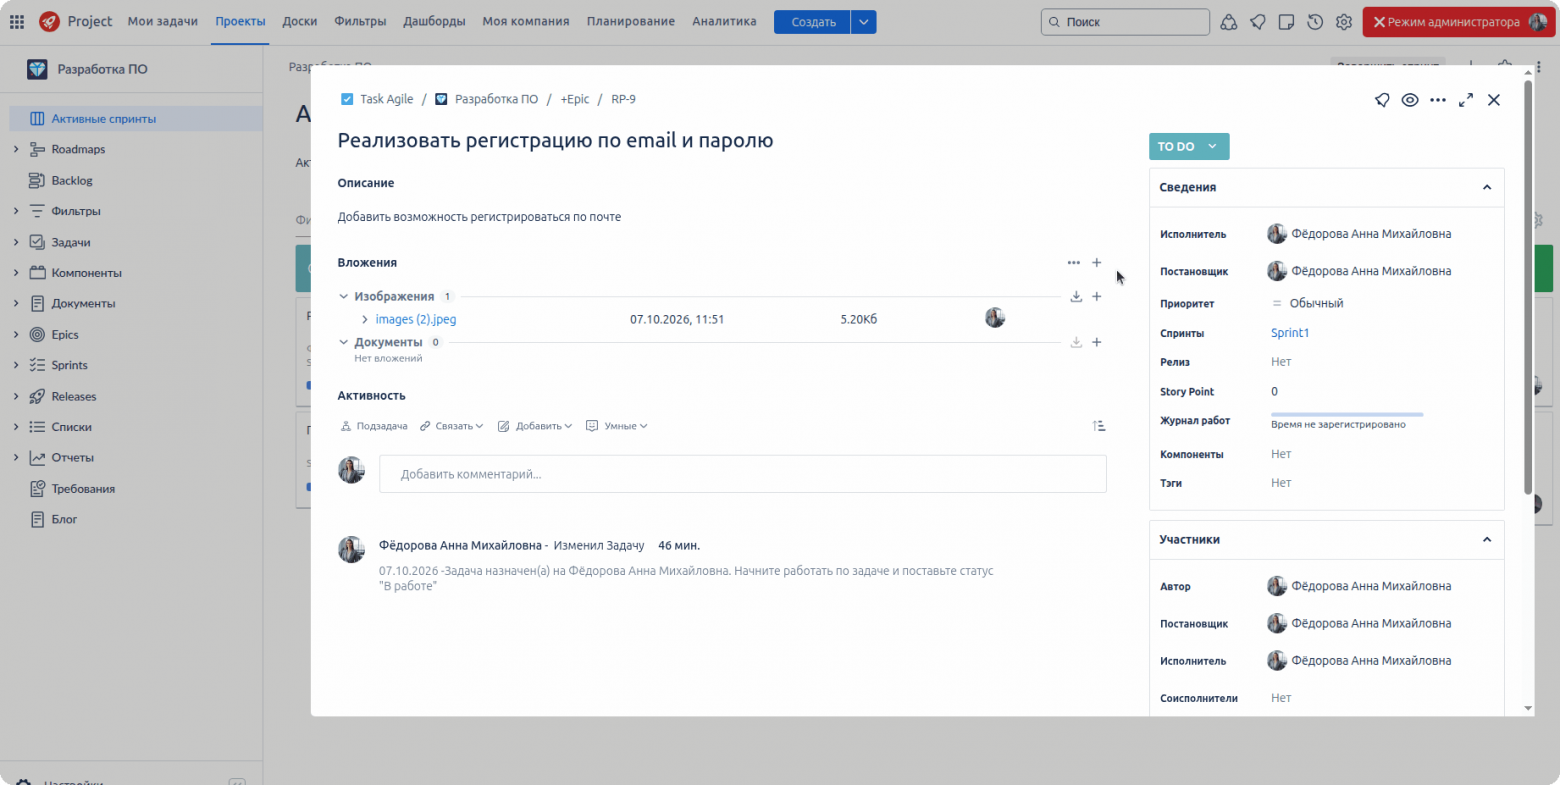Exit Режим администратора mode

click(x=1458, y=22)
